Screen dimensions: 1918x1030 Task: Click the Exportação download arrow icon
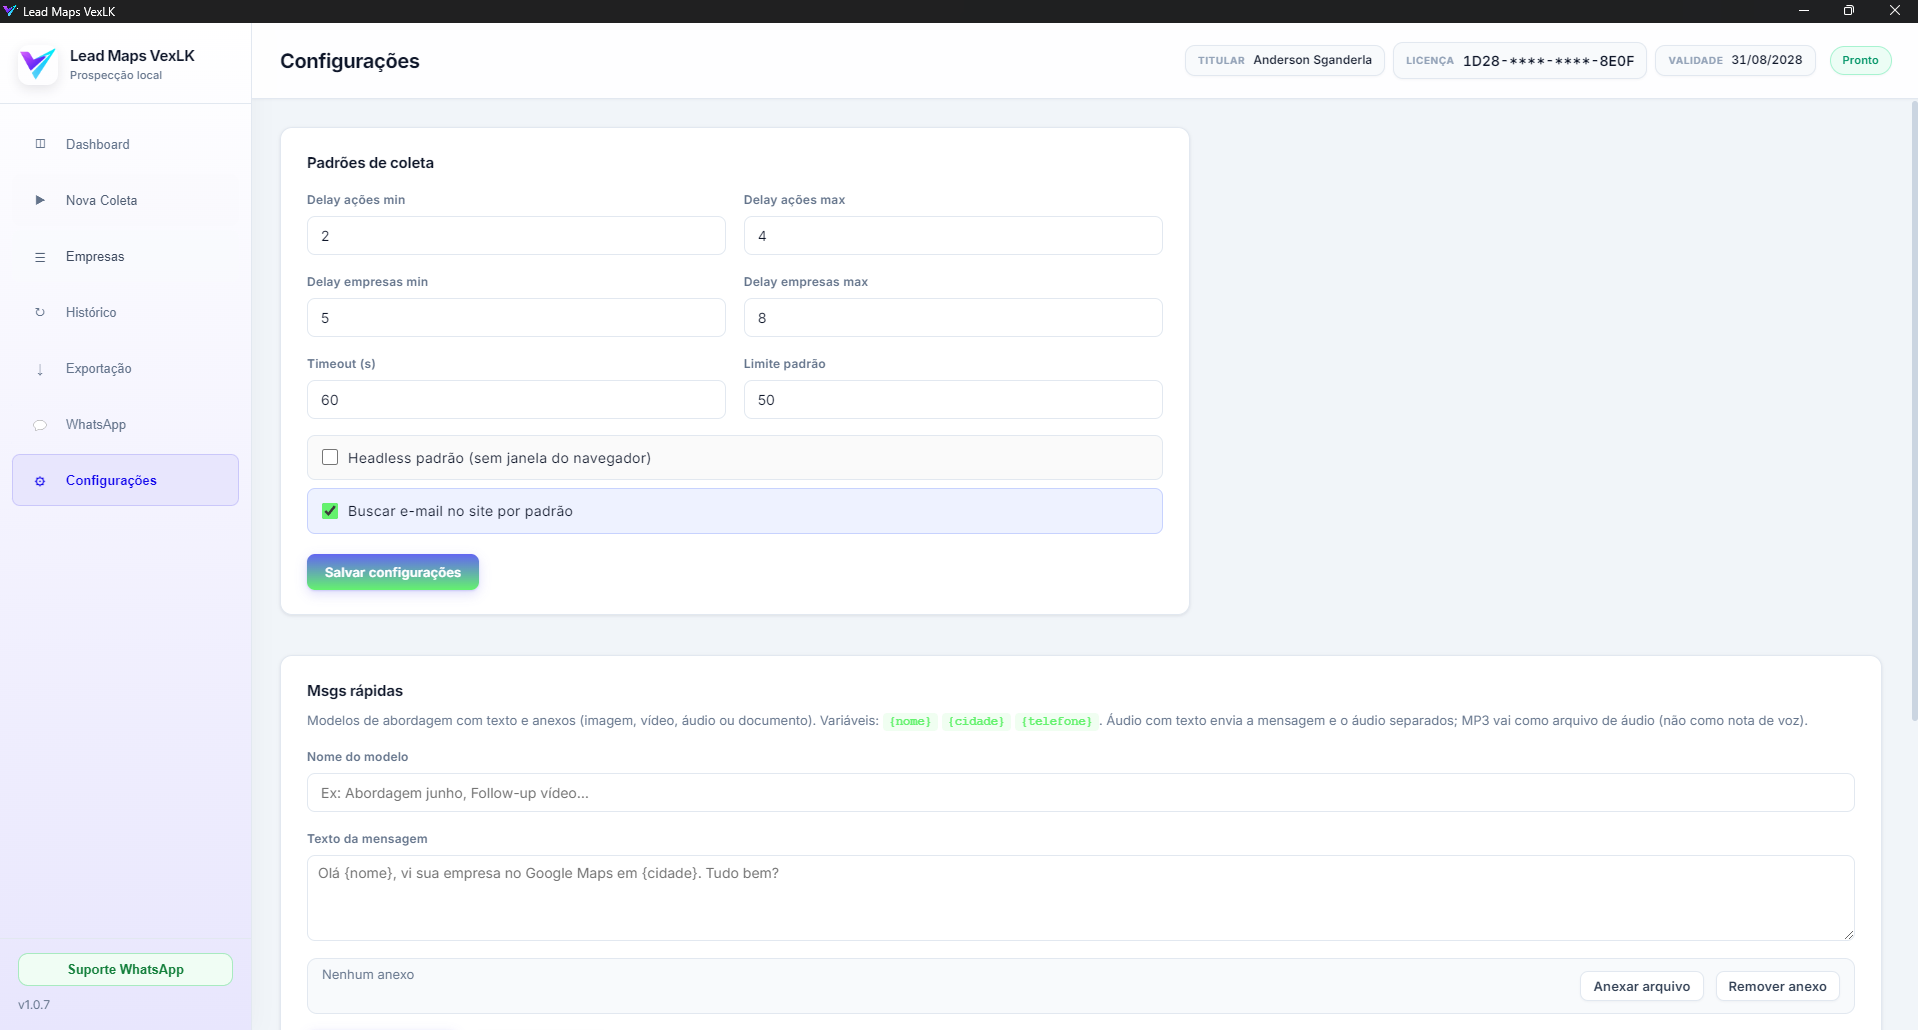[40, 369]
